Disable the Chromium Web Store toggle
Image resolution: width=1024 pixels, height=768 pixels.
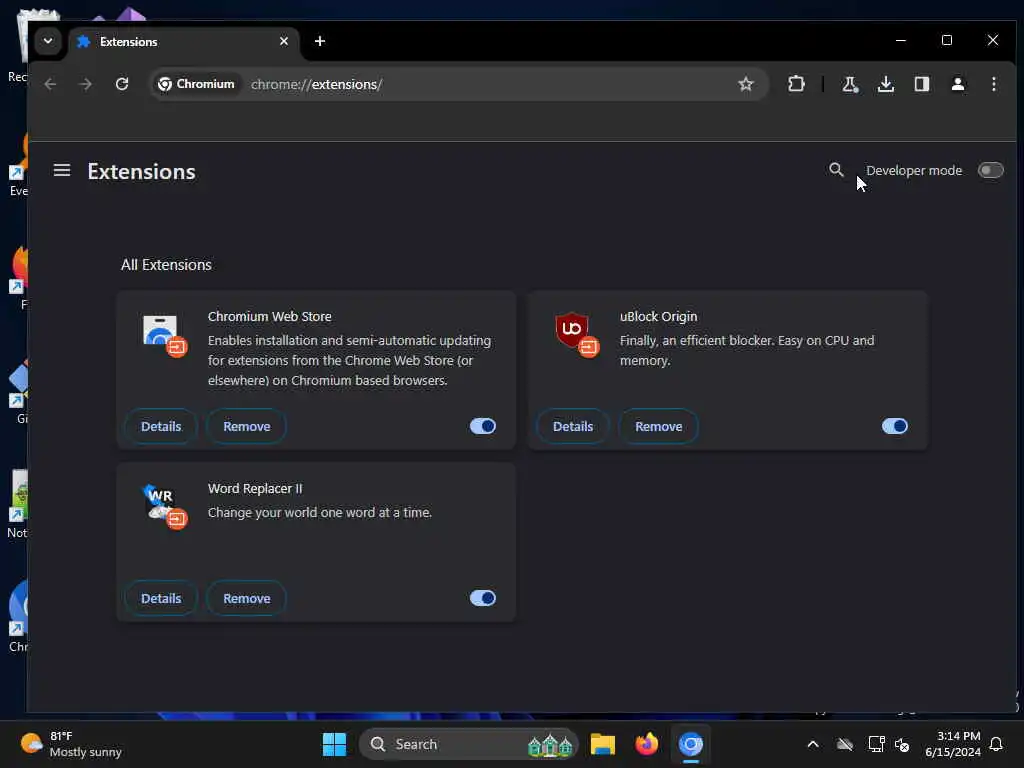click(x=483, y=426)
